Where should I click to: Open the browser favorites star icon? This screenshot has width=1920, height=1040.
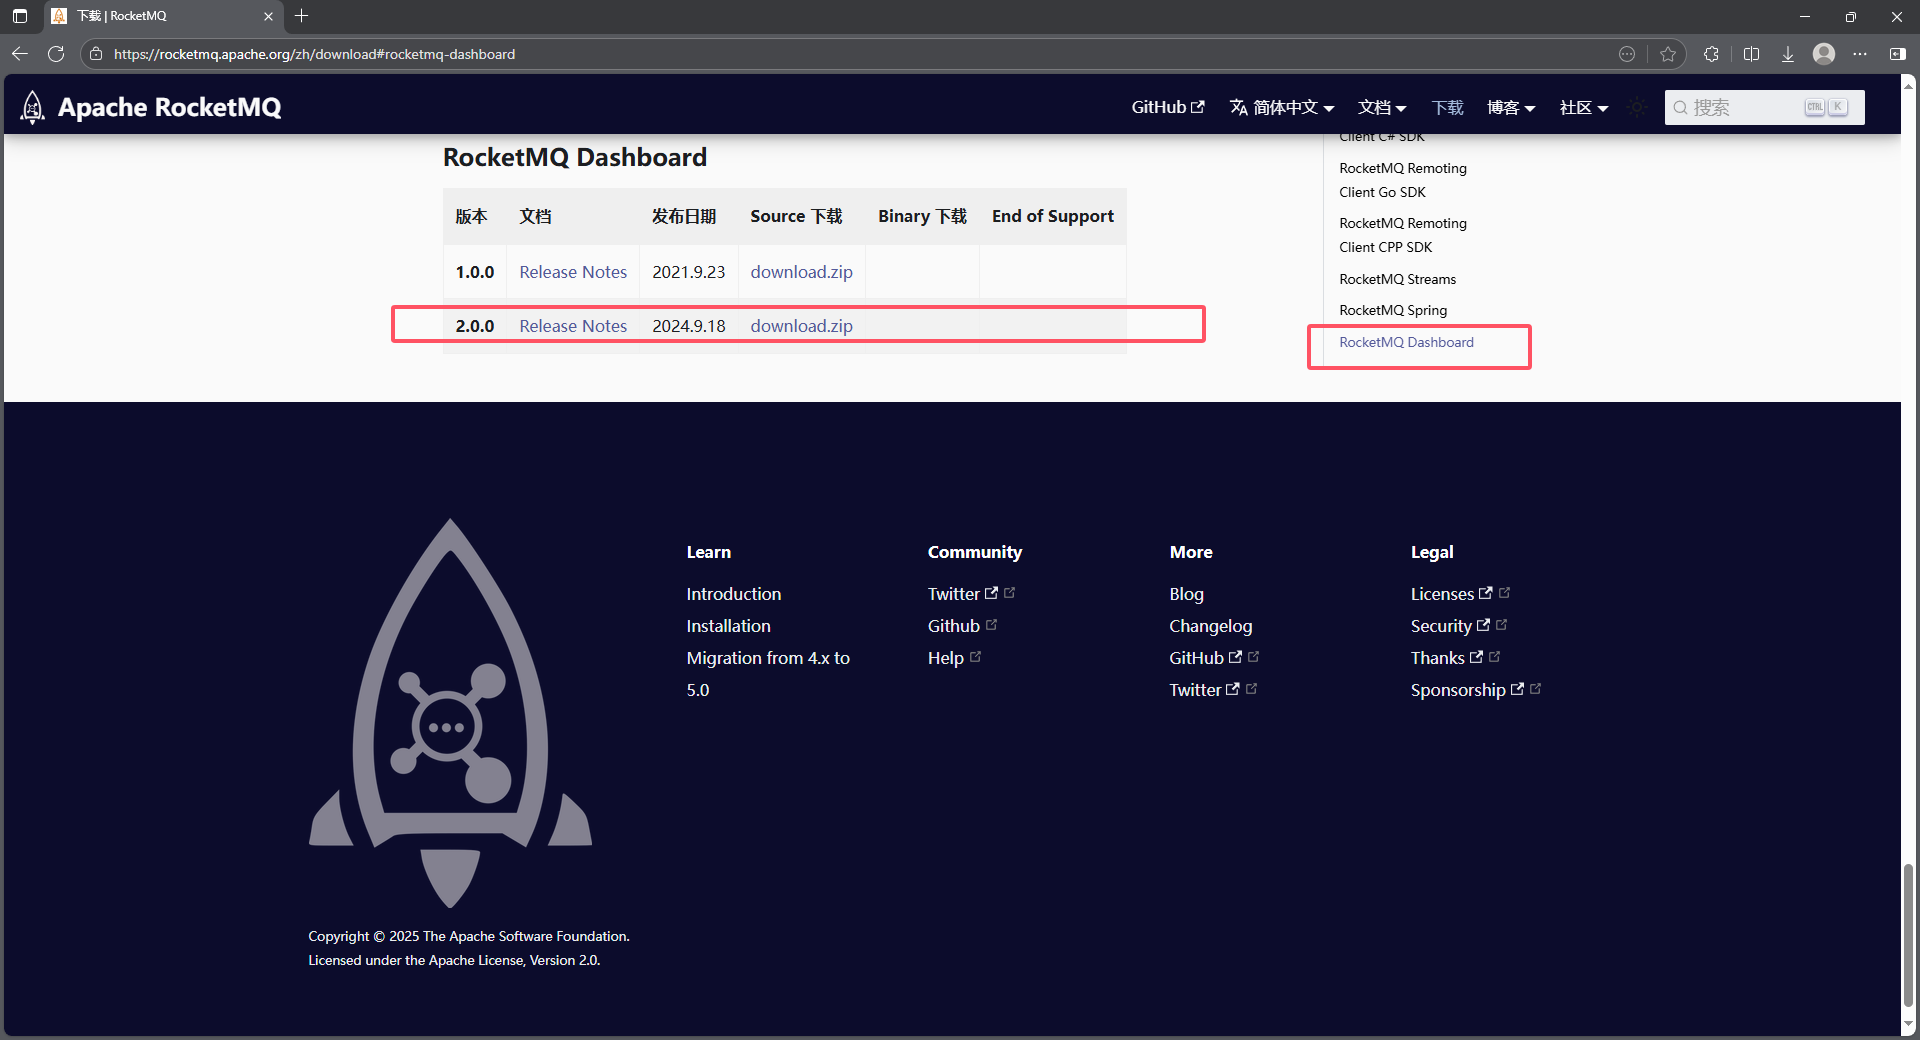1668,54
